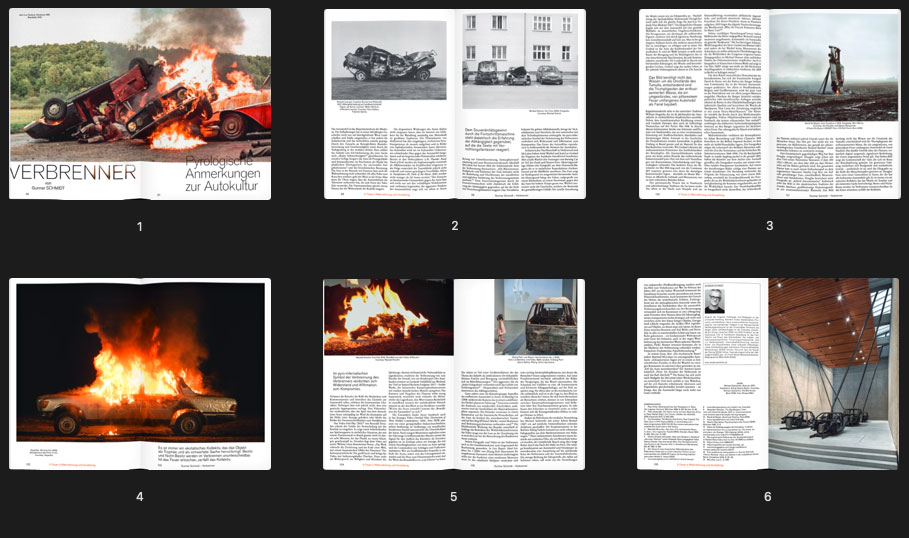Click the apartment building photo in spread 2
Viewport: 909px width, 538px height.
520,62
